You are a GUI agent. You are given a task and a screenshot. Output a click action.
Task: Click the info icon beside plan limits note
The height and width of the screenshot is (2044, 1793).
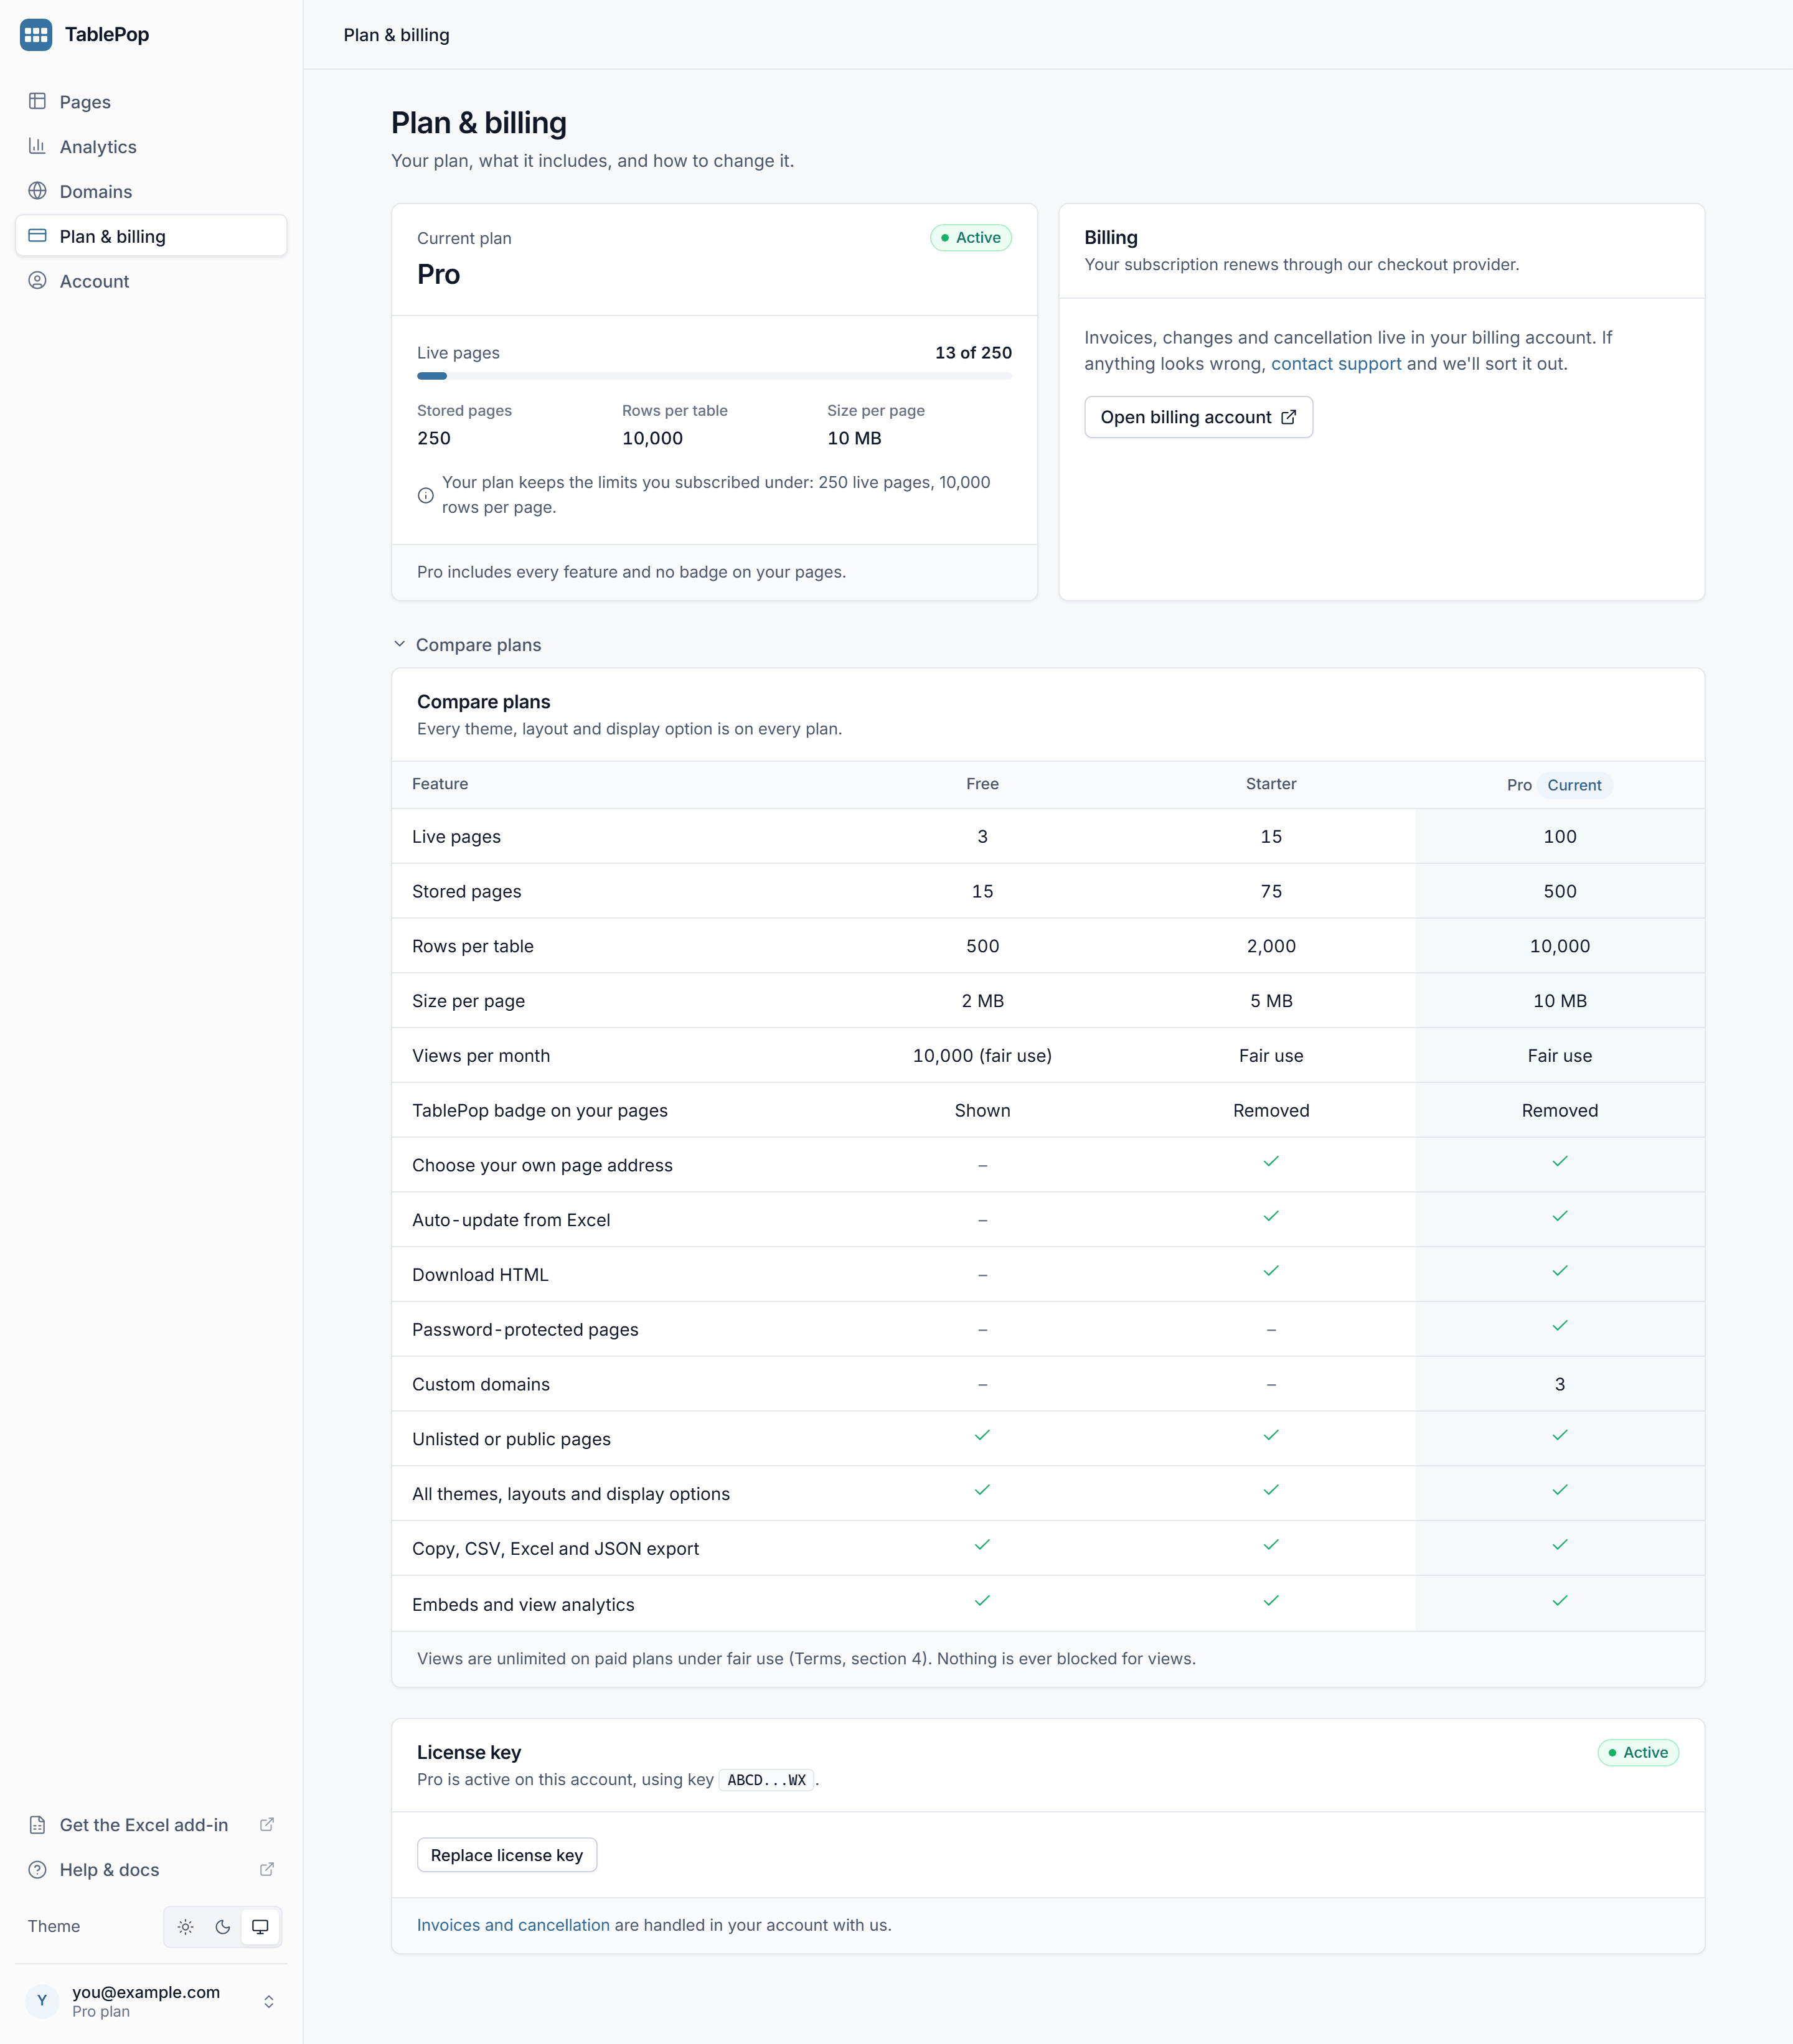point(426,495)
